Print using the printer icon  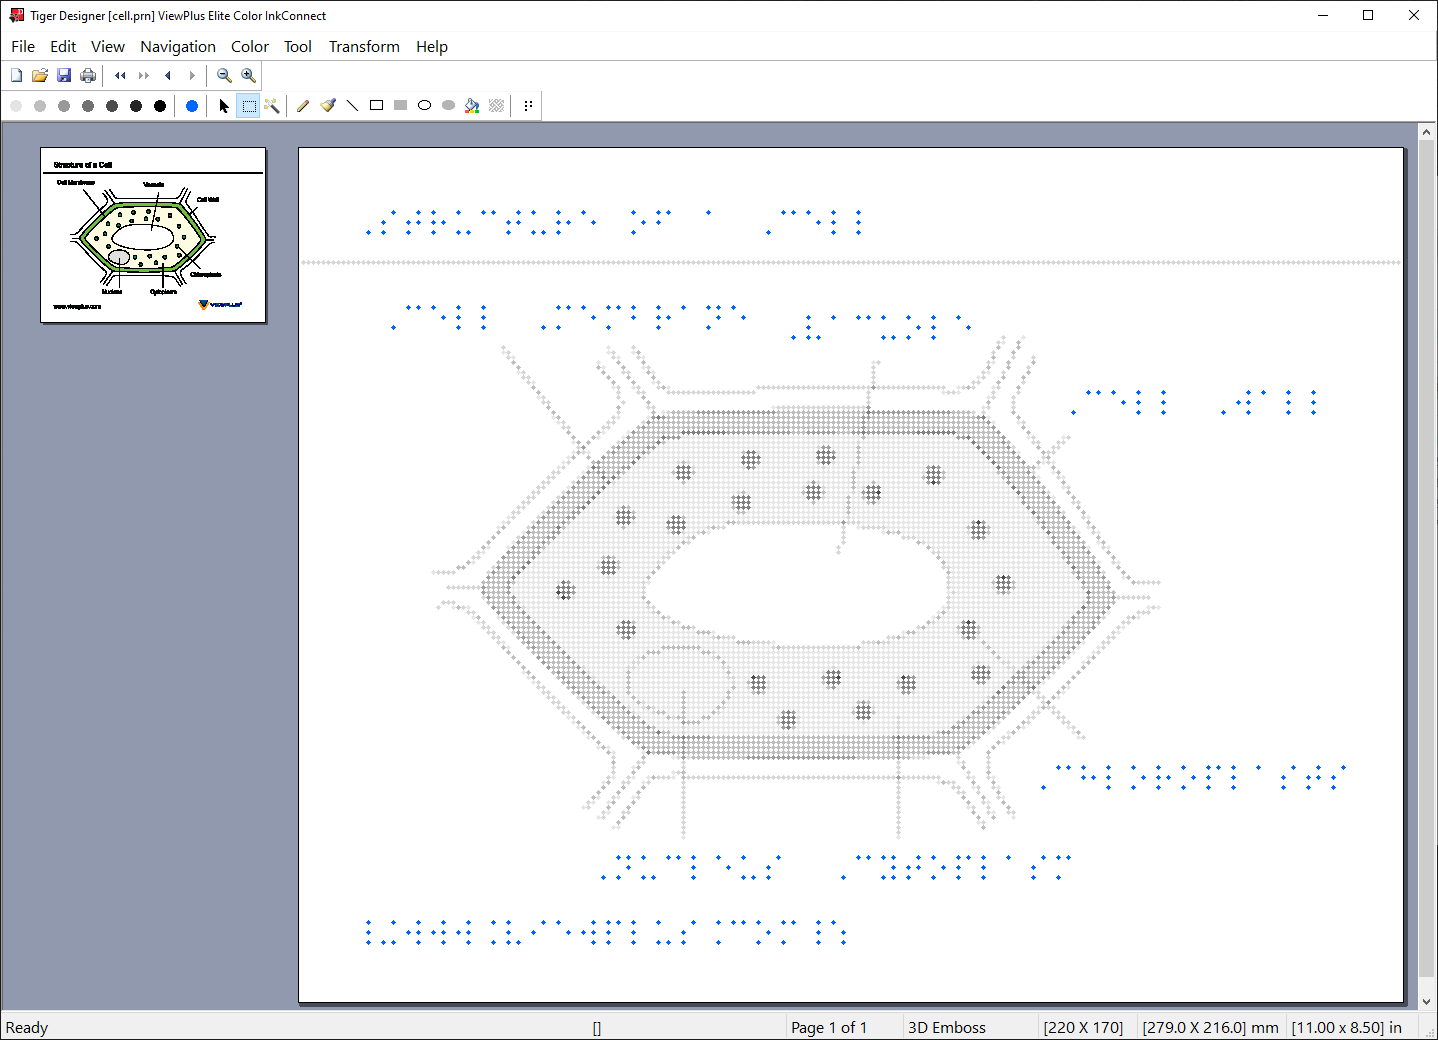[88, 76]
